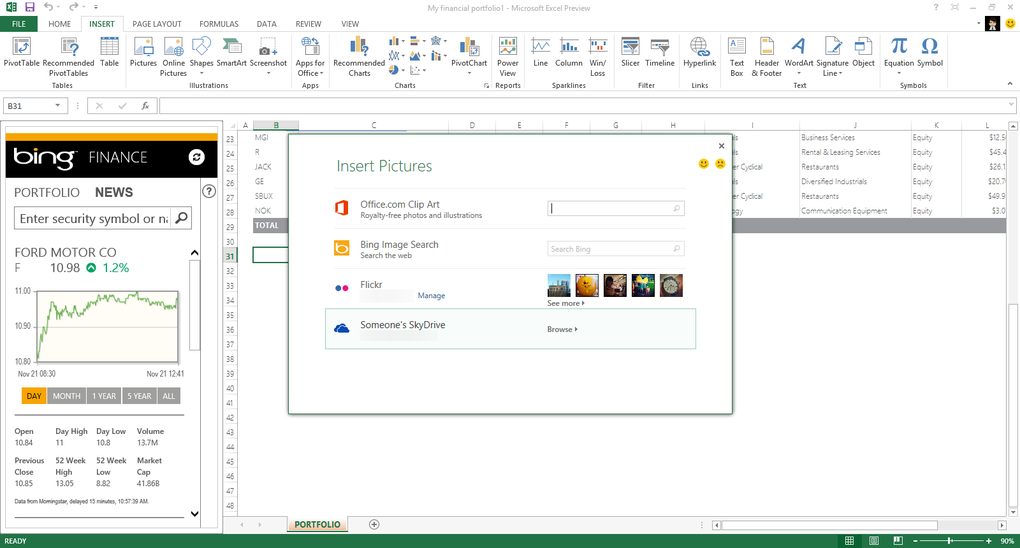Open the Symbol dialog
1020x548 pixels.
pyautogui.click(x=930, y=52)
